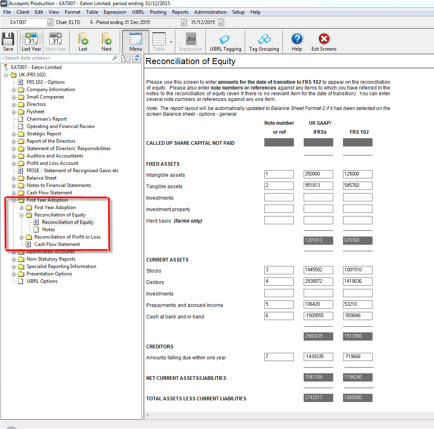Toggle the Menu view button
434x429 pixels.
click(136, 41)
